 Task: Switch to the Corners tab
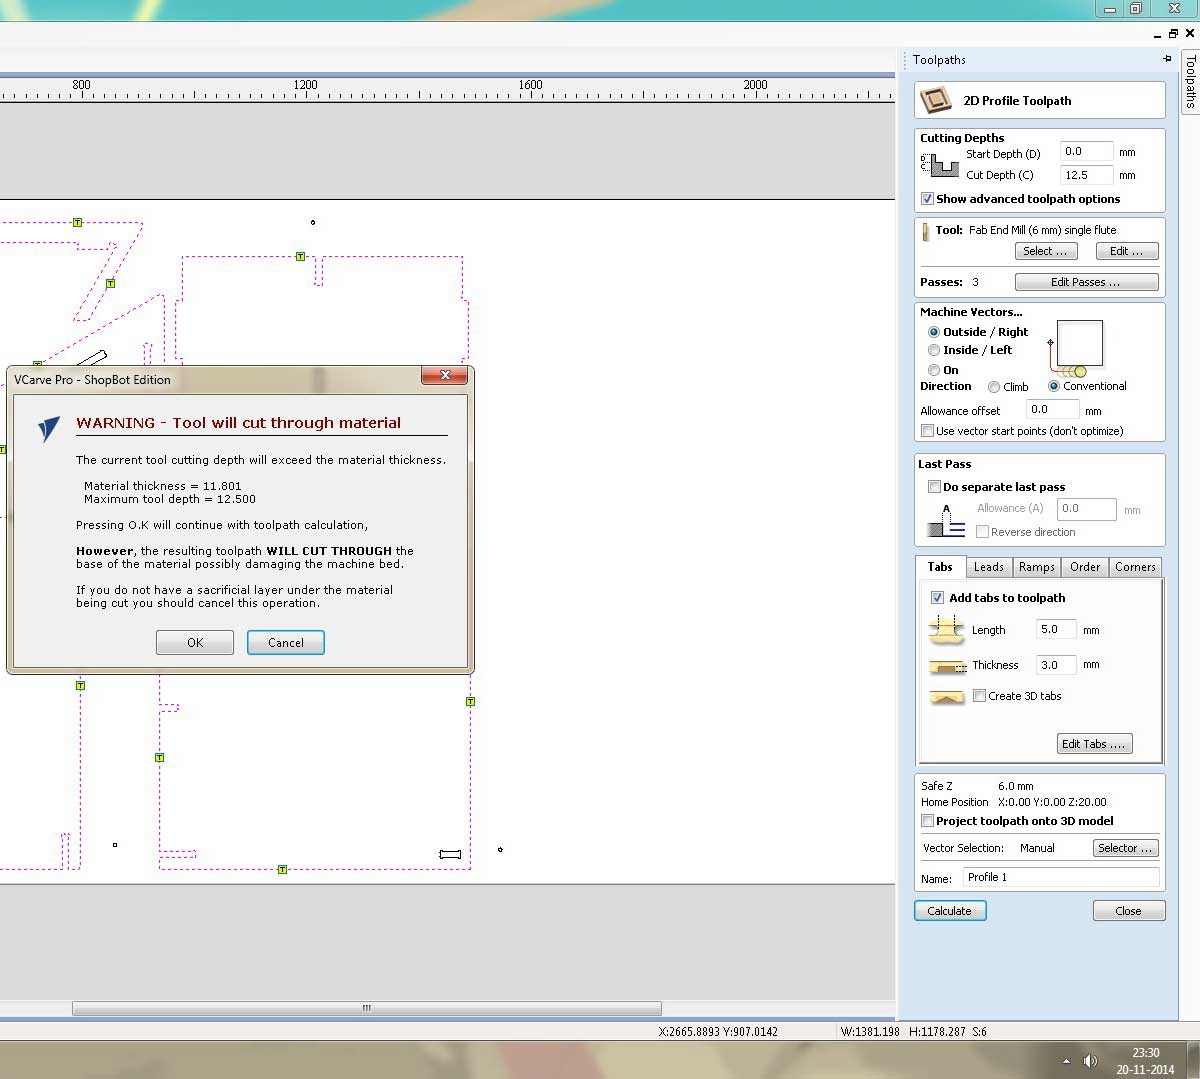pos(1135,567)
